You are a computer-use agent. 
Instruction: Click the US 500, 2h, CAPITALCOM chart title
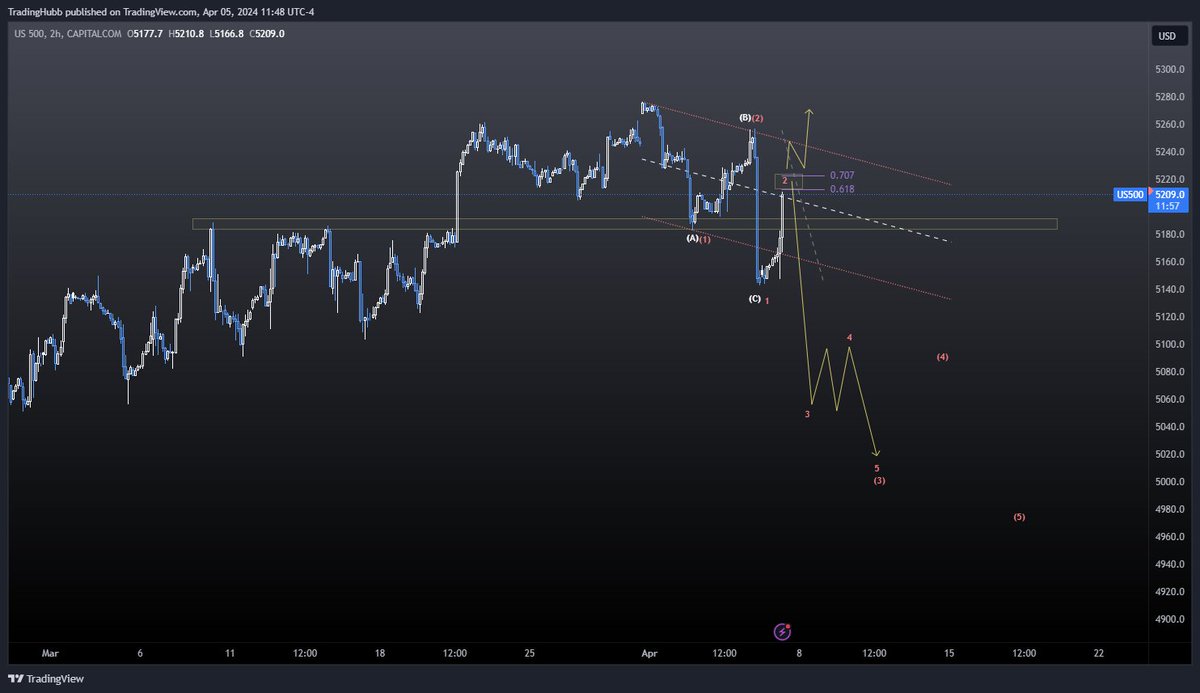tap(69, 33)
